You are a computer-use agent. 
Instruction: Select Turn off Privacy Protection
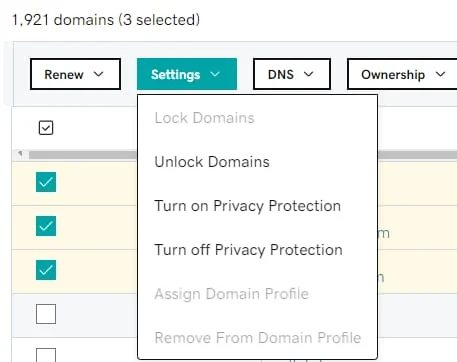tap(248, 250)
